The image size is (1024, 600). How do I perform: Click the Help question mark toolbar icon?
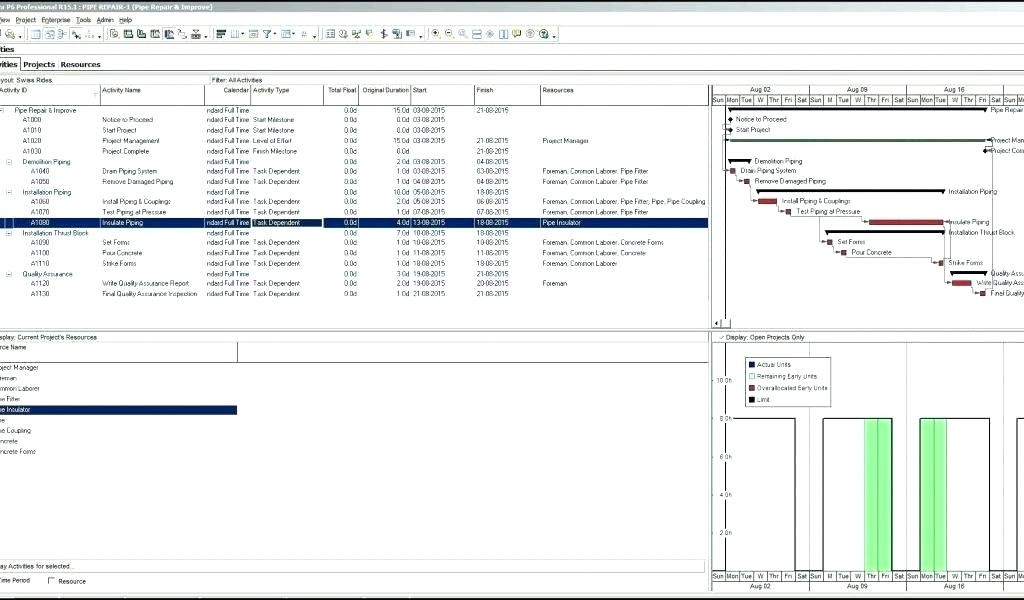pyautogui.click(x=543, y=34)
